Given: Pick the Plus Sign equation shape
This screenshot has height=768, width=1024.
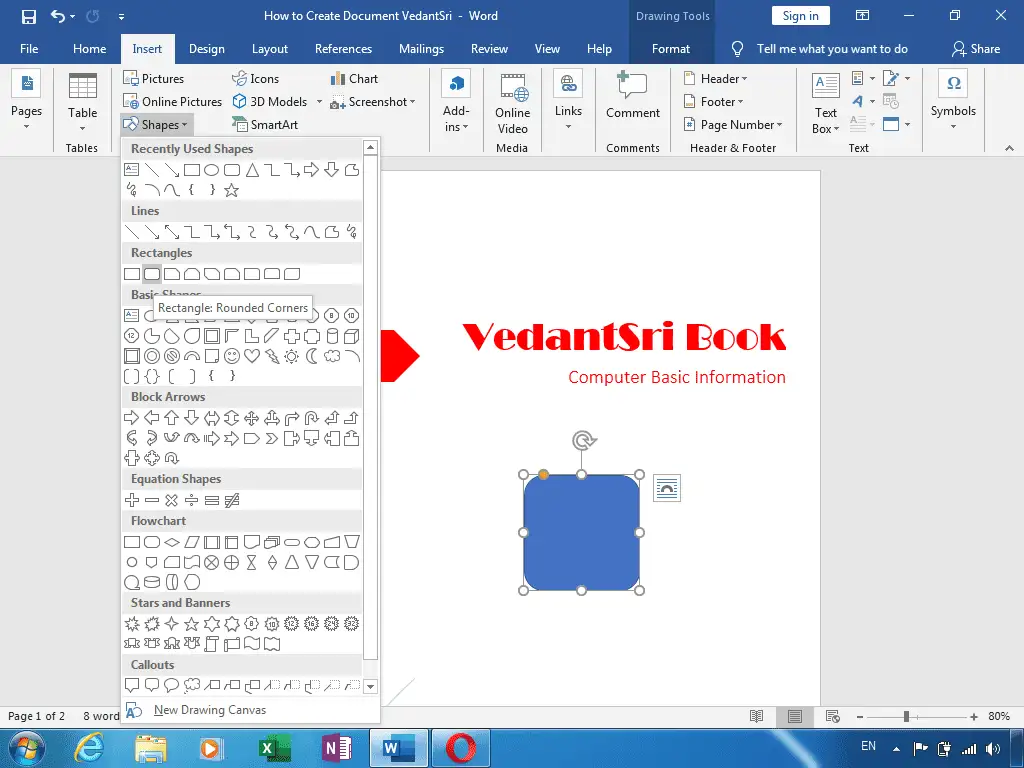Looking at the screenshot, I should coord(132,500).
